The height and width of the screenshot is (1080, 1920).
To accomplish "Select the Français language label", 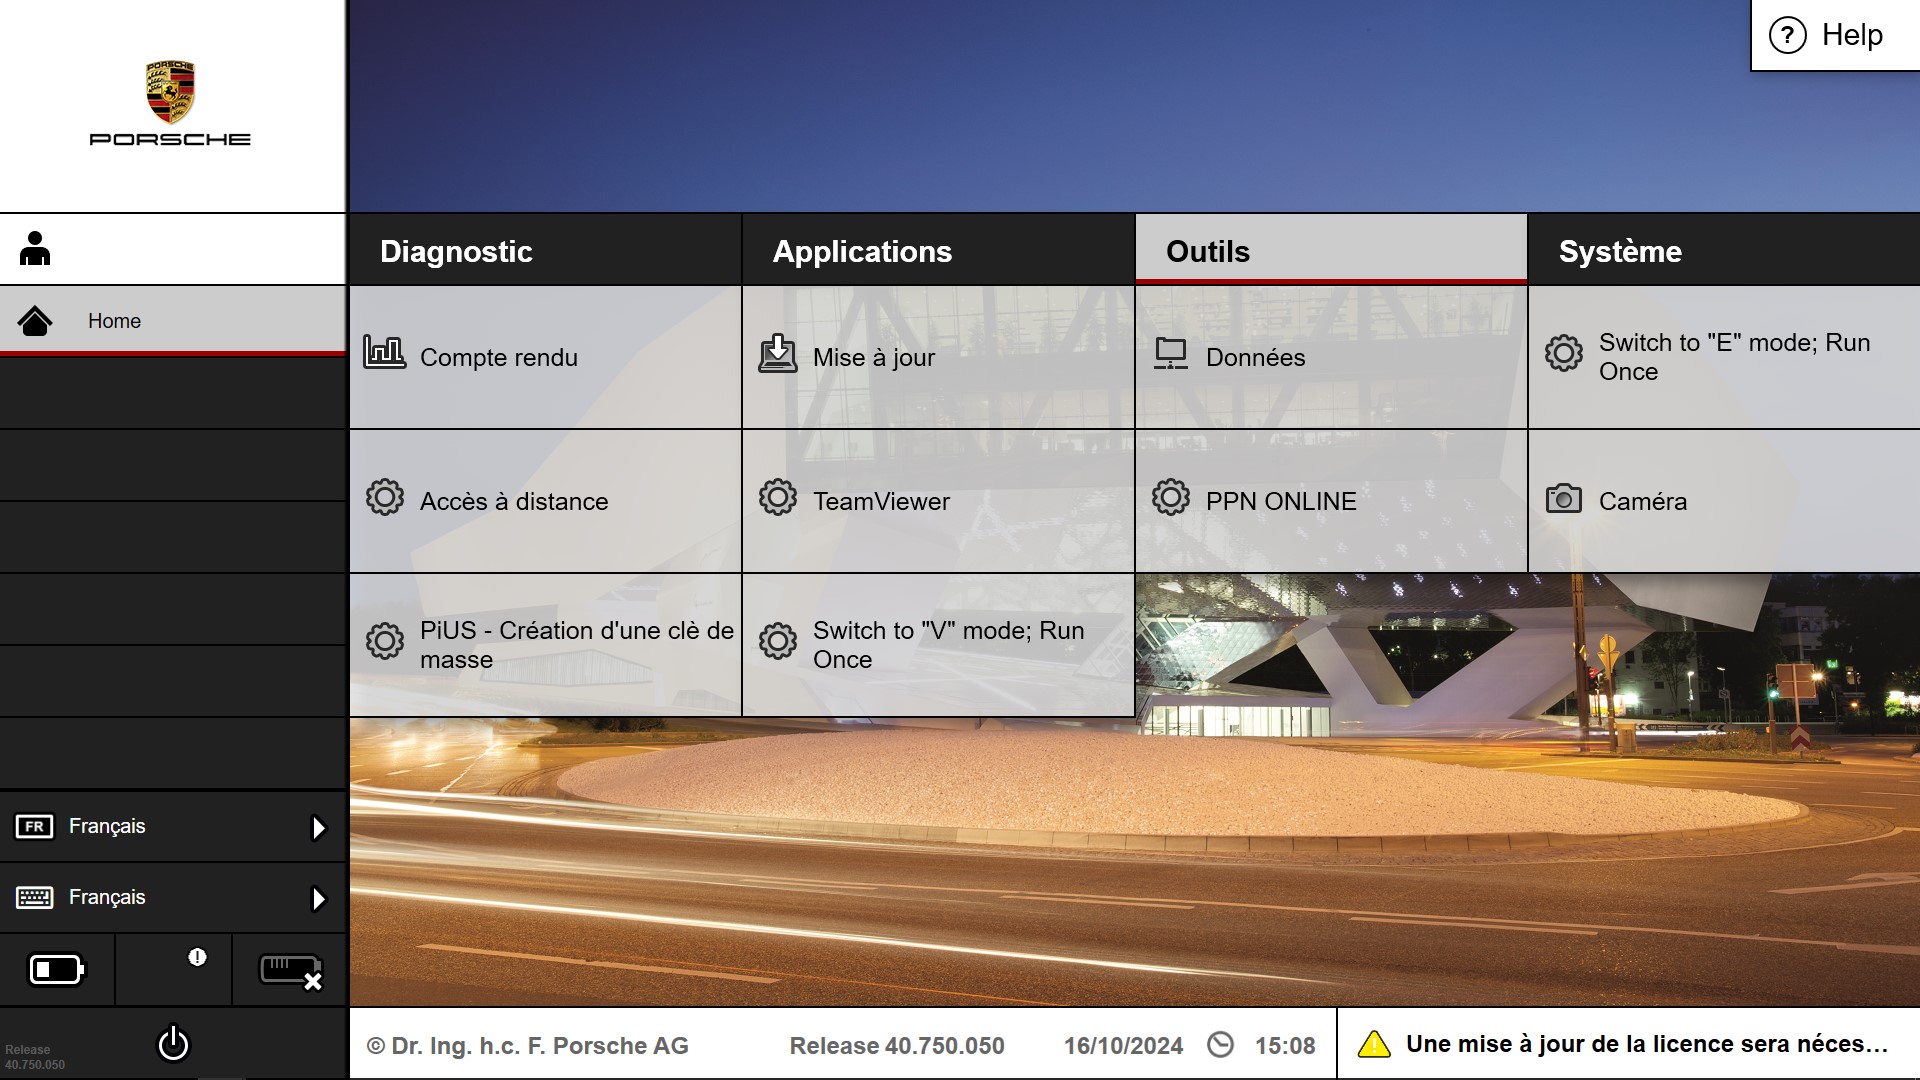I will pos(107,826).
